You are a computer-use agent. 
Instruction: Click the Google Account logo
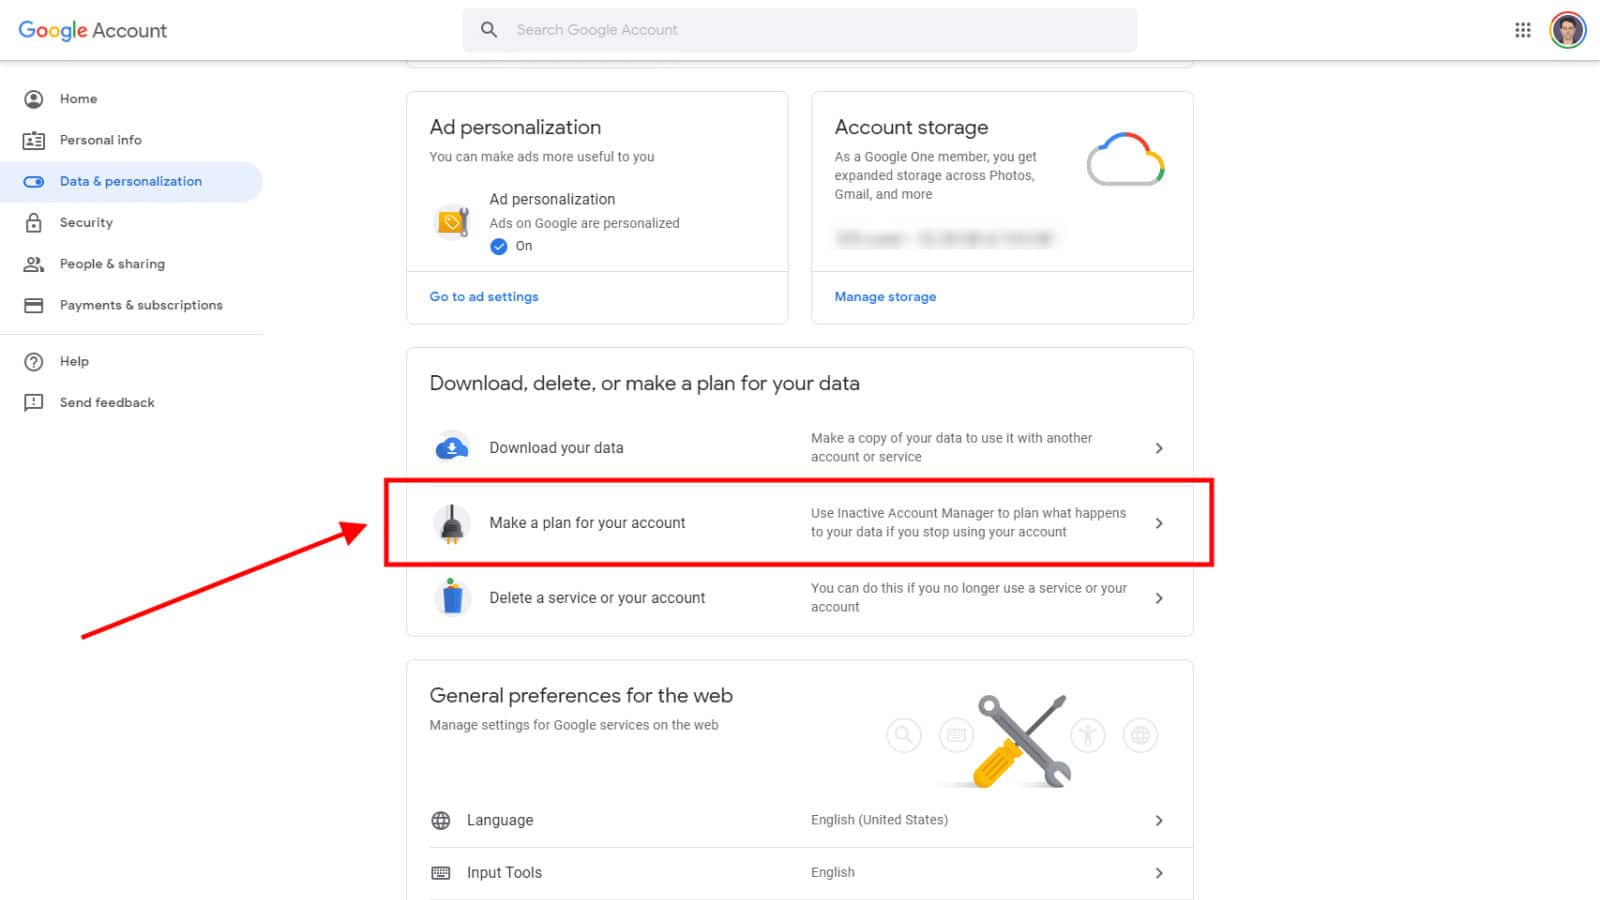click(92, 30)
